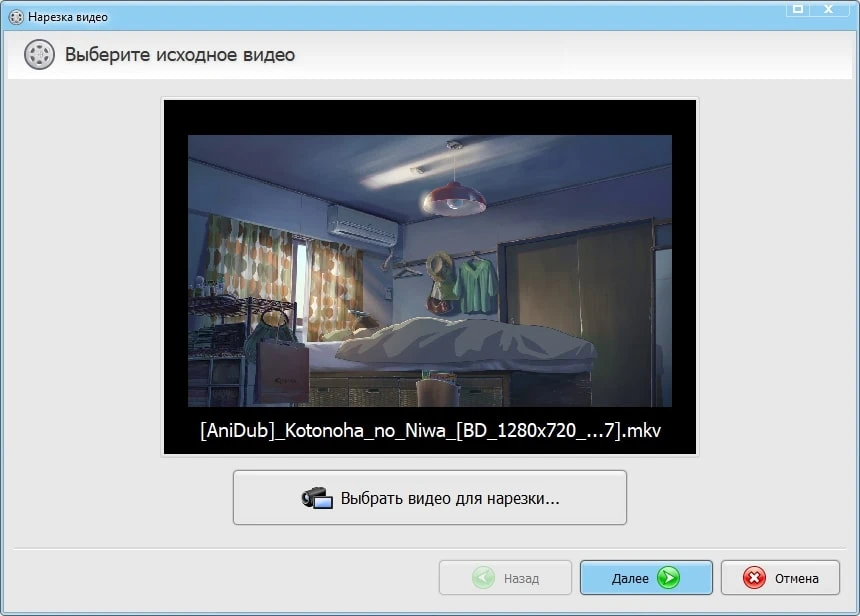The width and height of the screenshot is (860, 616).
Task: Click the green shirt hanging in the preview
Action: point(475,283)
